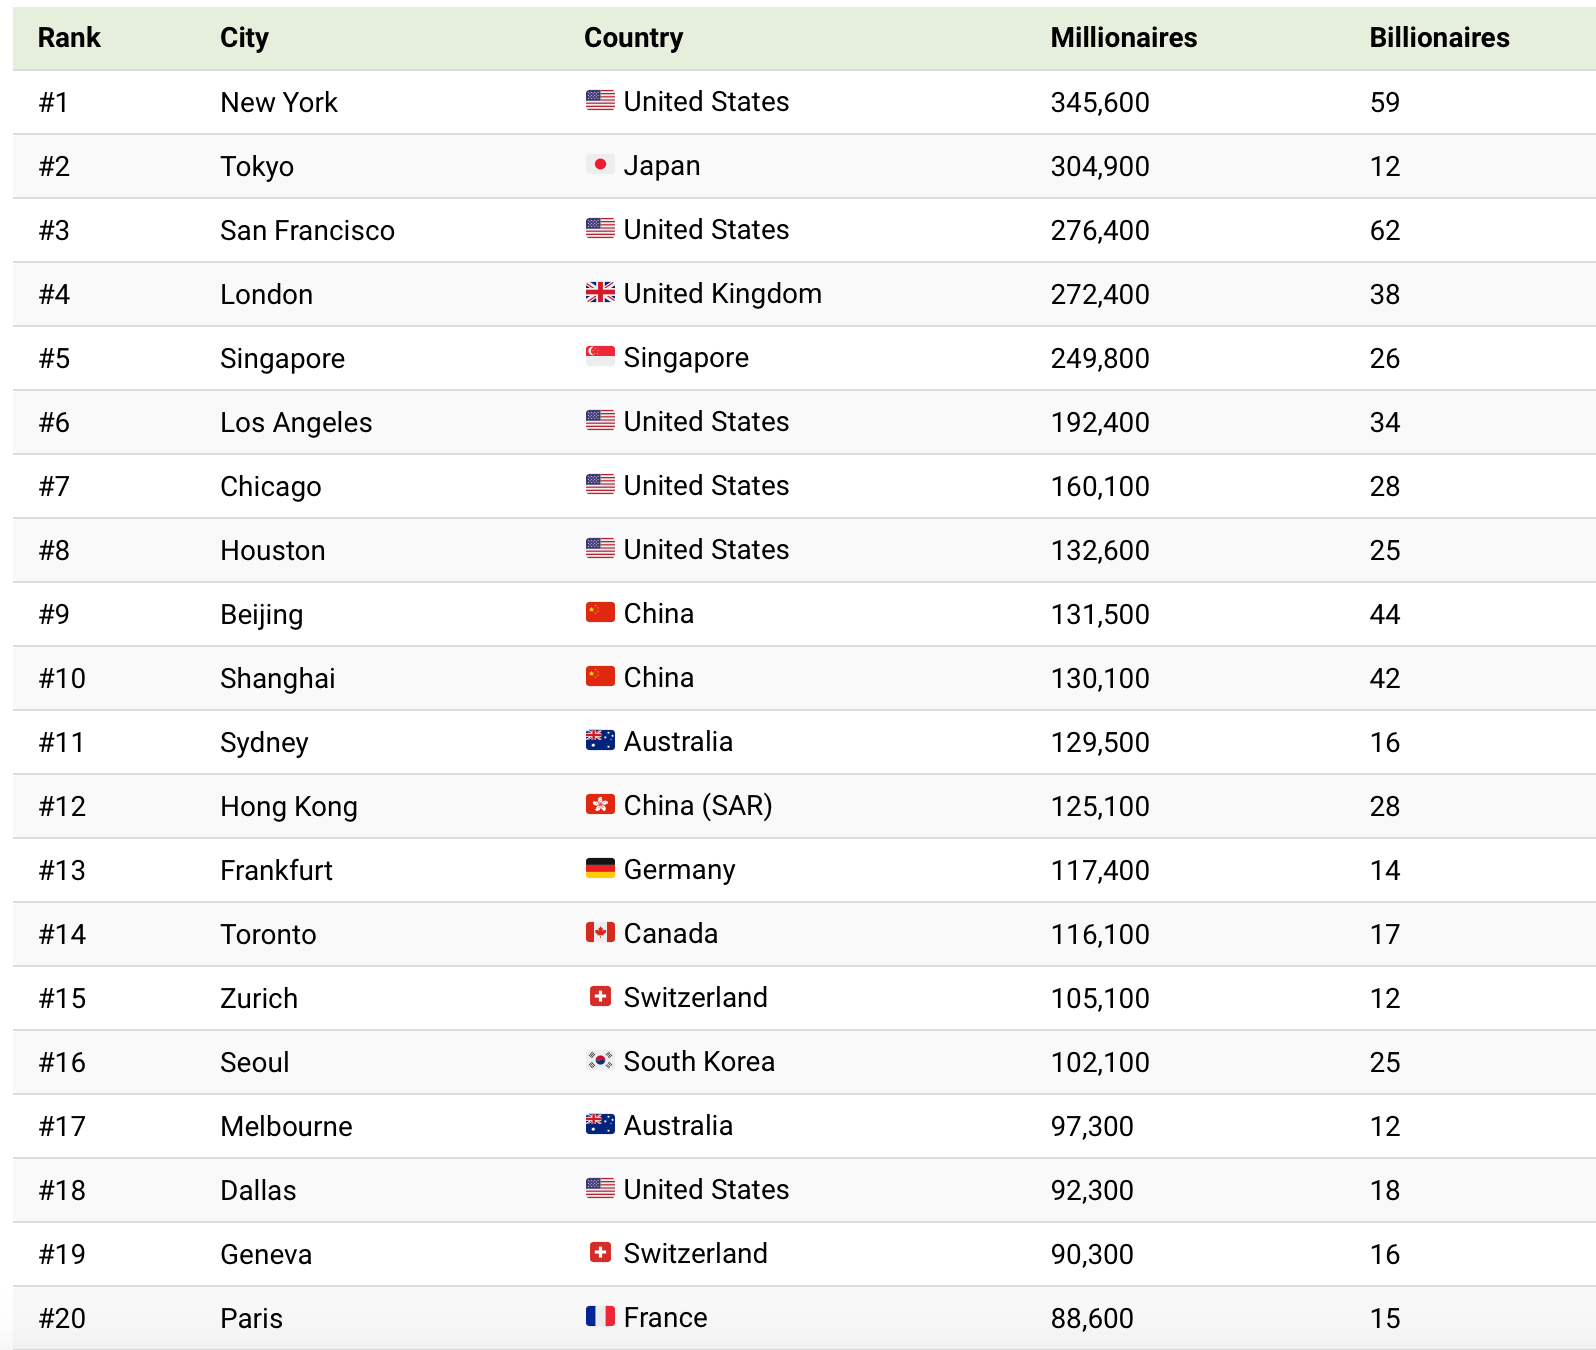Click the Australia flag in Sydney row
This screenshot has width=1596, height=1350.
coord(600,741)
